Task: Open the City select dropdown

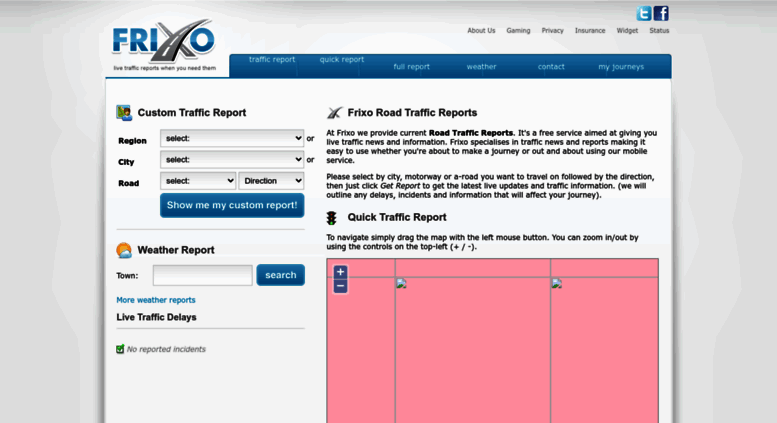Action: [232, 159]
